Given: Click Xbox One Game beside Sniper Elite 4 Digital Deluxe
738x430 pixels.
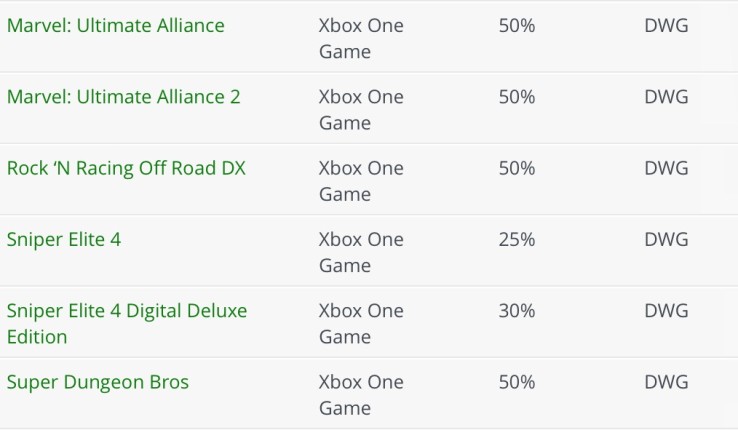Looking at the screenshot, I should [358, 324].
